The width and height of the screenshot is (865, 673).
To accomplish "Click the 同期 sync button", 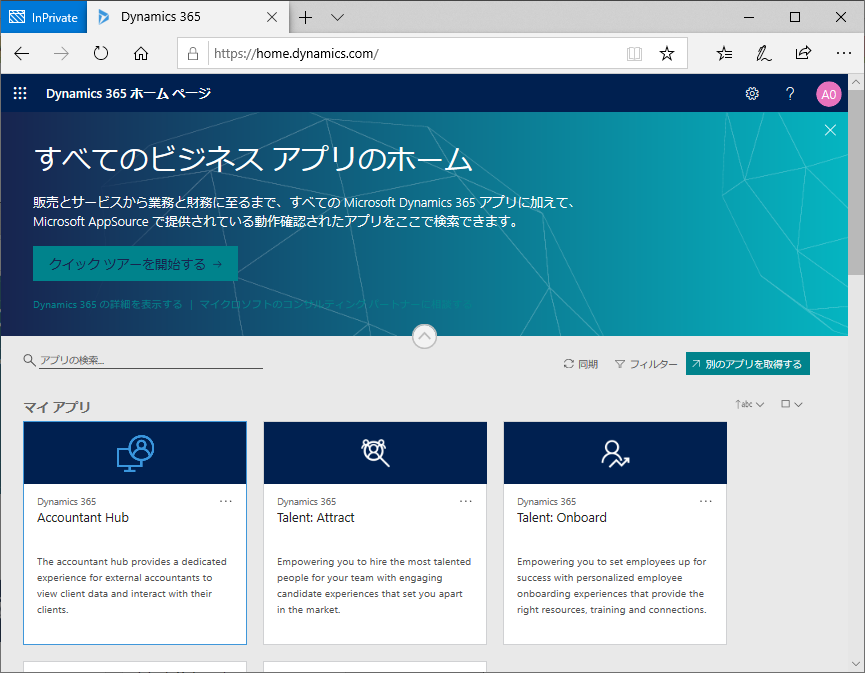I will point(580,364).
